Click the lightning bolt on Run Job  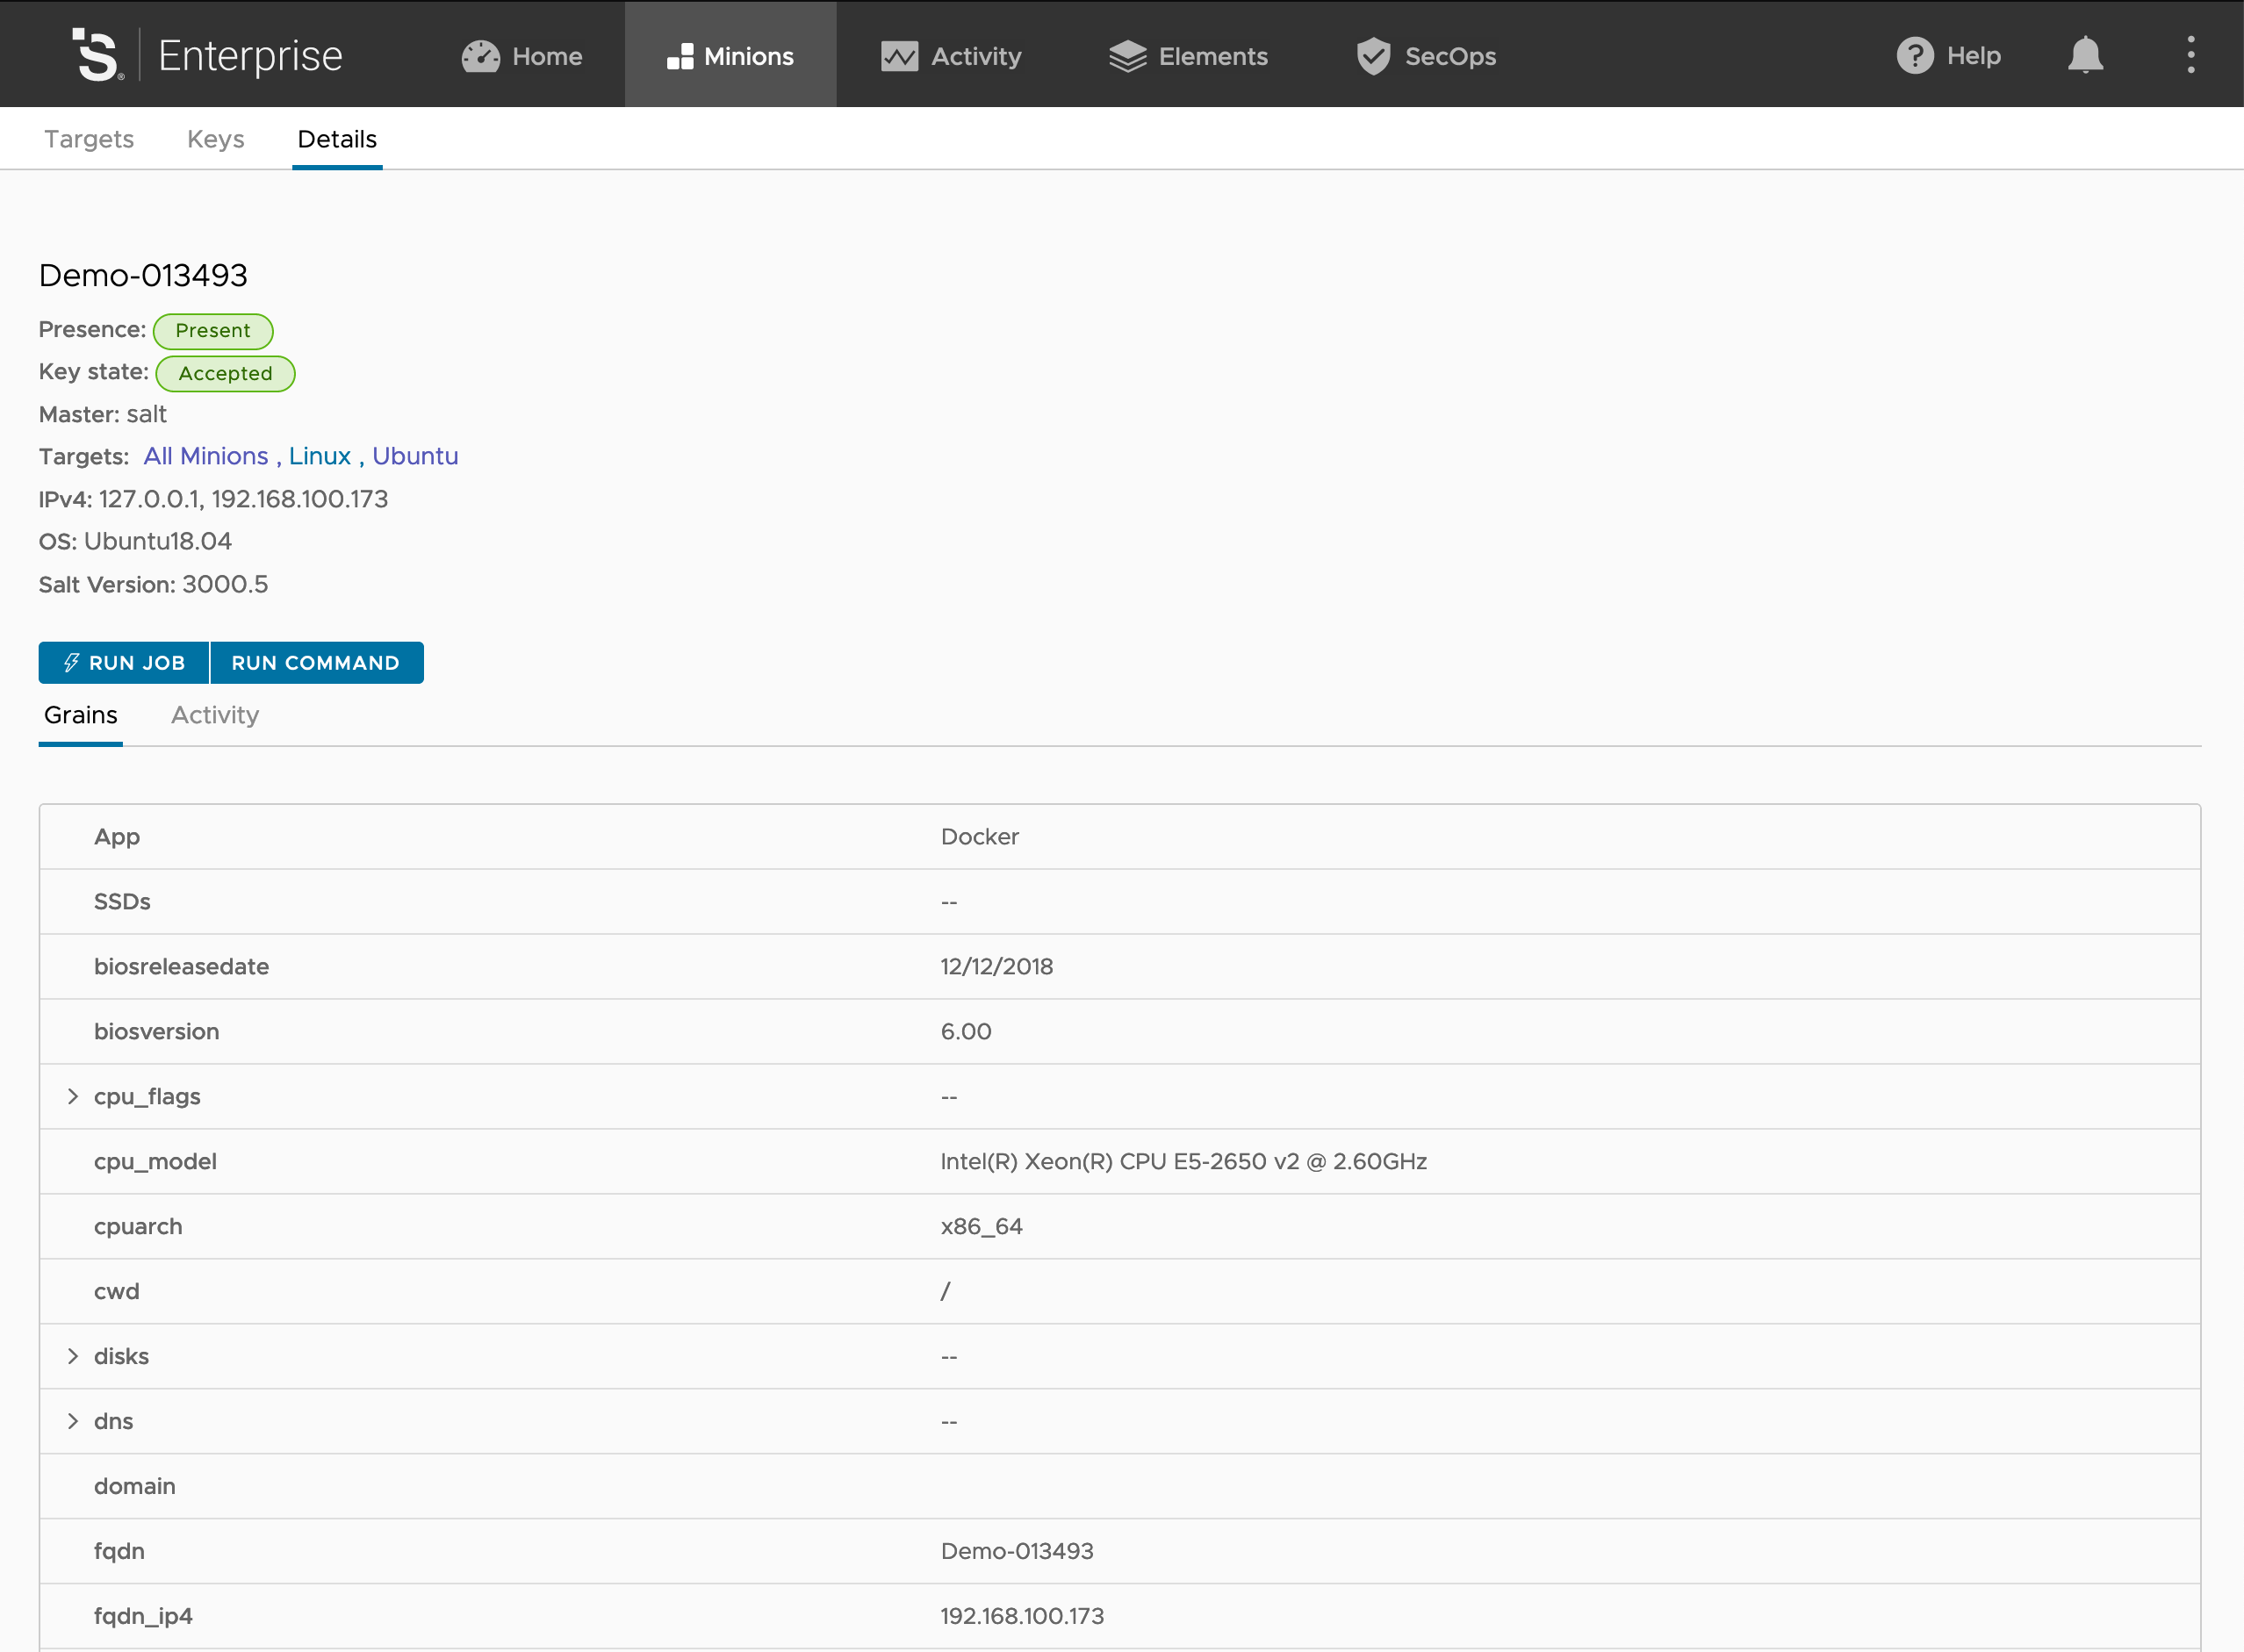pos(71,663)
